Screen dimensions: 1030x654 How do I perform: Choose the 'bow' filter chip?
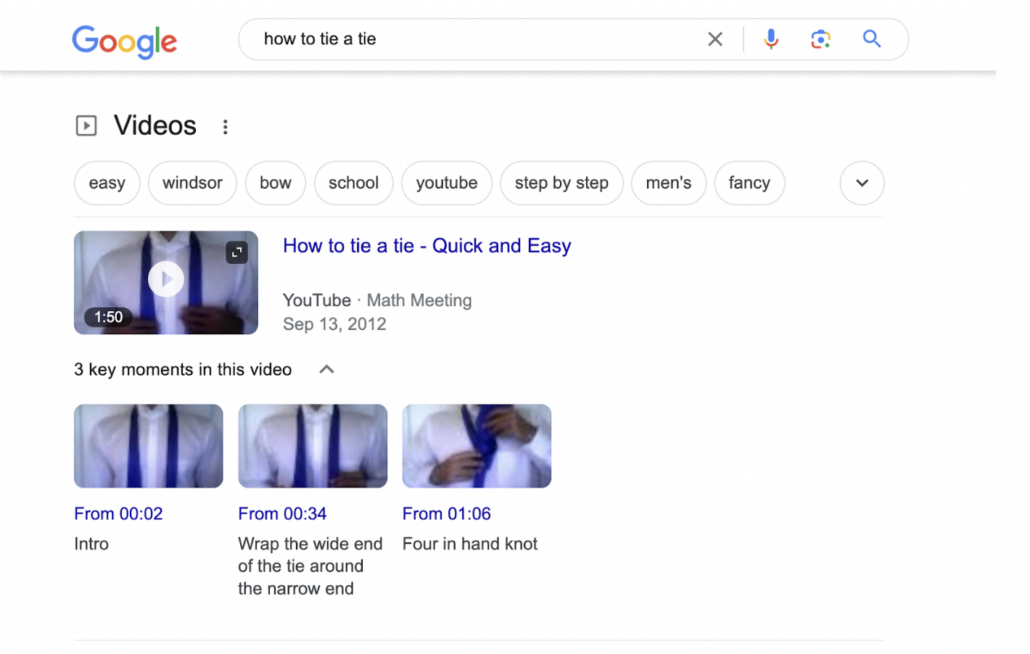point(275,183)
